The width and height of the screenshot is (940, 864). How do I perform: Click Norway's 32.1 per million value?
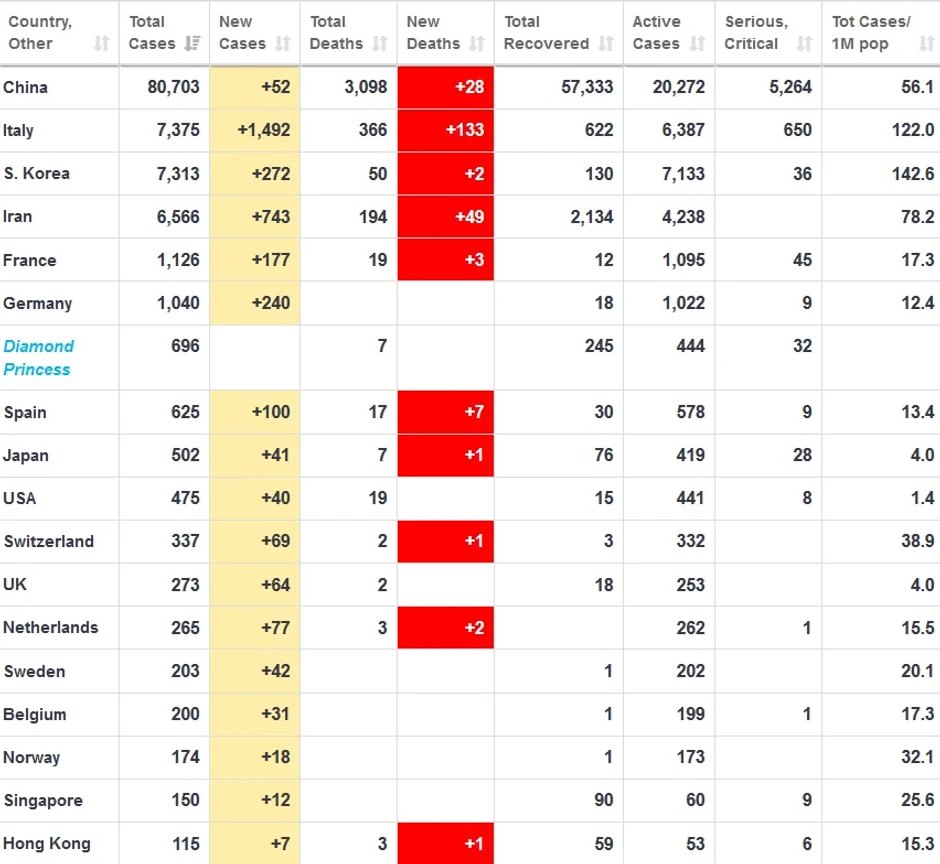coord(918,757)
